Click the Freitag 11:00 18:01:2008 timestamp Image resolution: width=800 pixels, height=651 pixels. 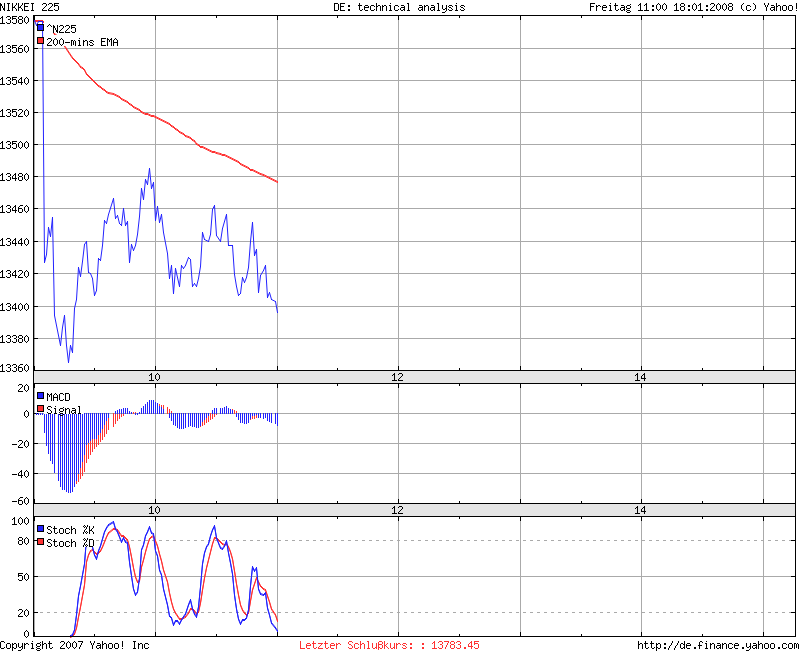pos(661,7)
